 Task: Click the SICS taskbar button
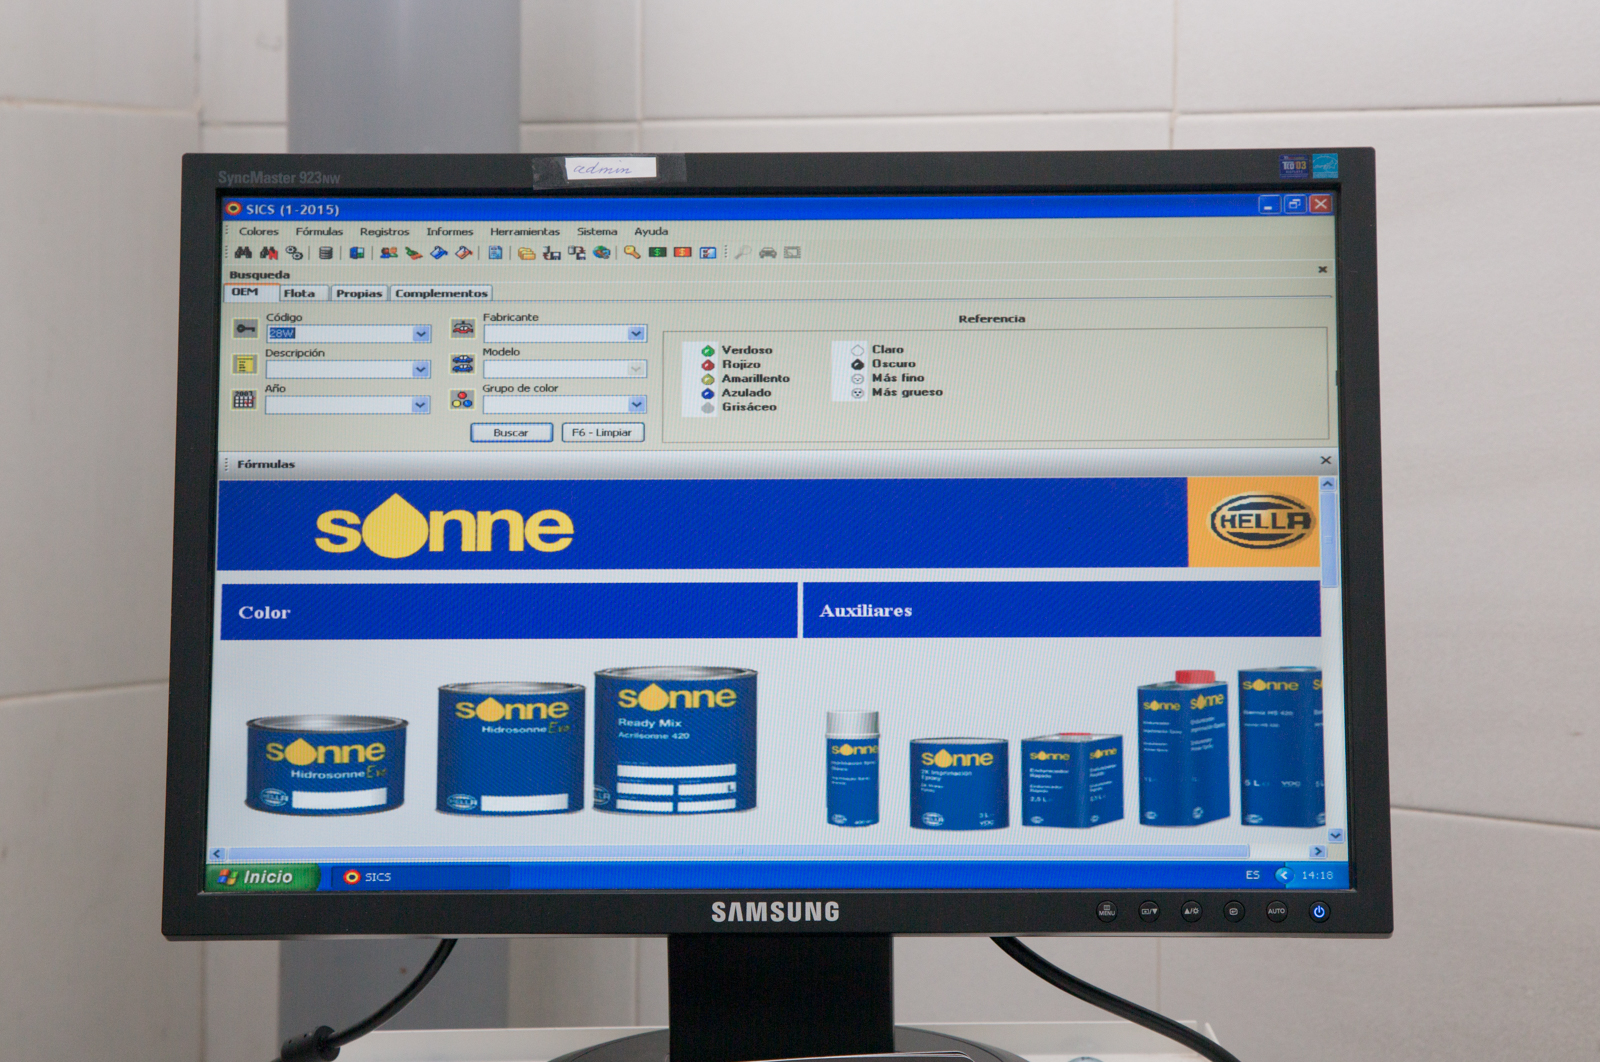click(420, 877)
